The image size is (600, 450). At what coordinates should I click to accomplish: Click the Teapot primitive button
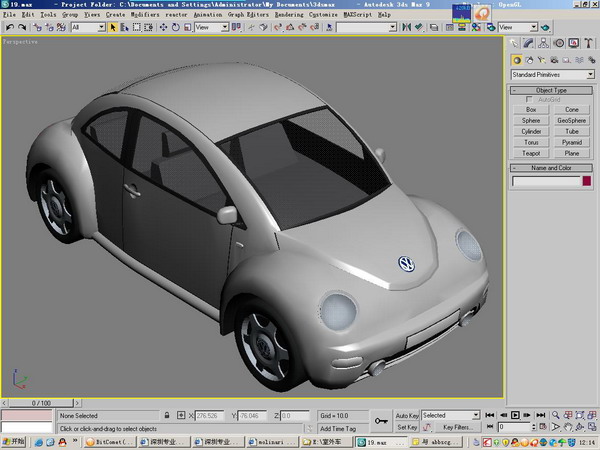[x=531, y=153]
